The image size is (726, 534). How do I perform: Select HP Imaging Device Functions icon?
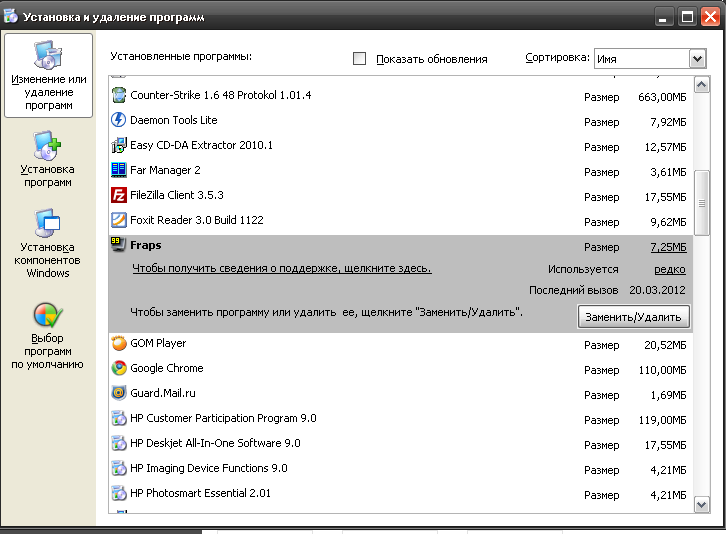pyautogui.click(x=119, y=468)
